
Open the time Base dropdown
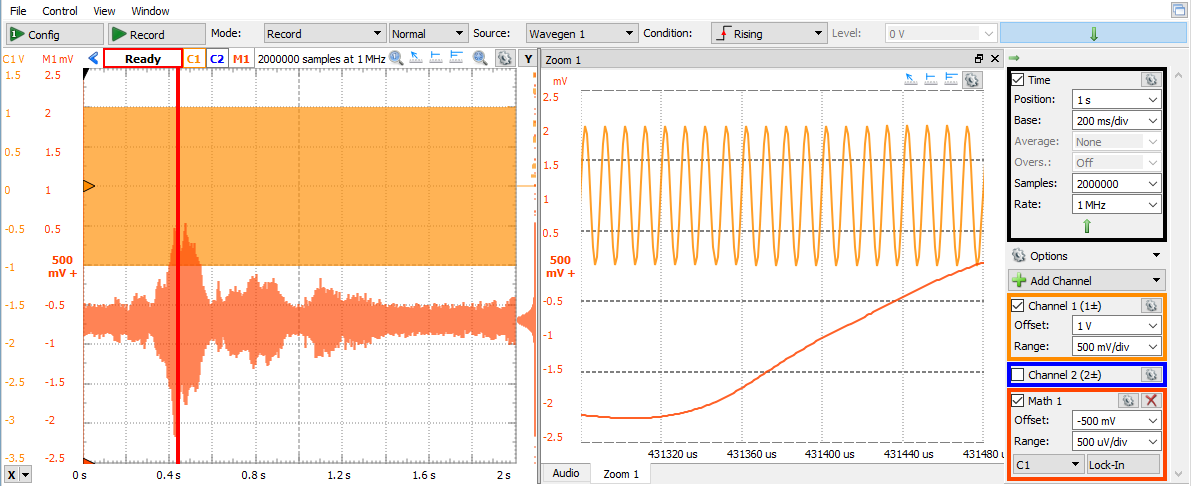(1116, 120)
